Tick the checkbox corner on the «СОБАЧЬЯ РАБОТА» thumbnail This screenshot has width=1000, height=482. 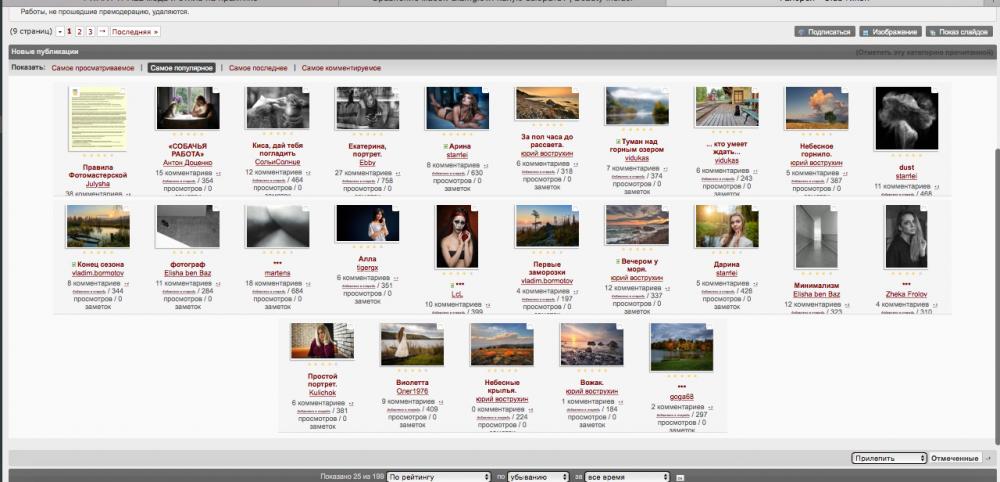(216, 91)
